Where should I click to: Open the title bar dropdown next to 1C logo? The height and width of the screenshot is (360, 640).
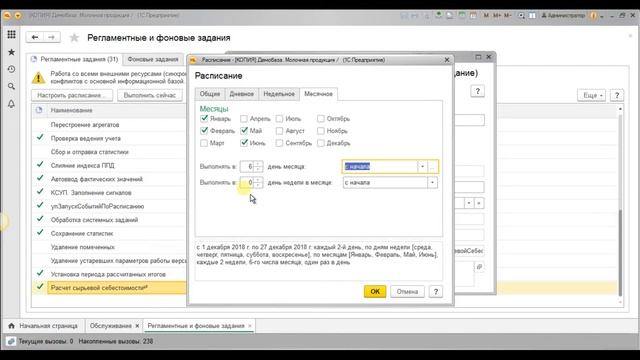(18, 16)
